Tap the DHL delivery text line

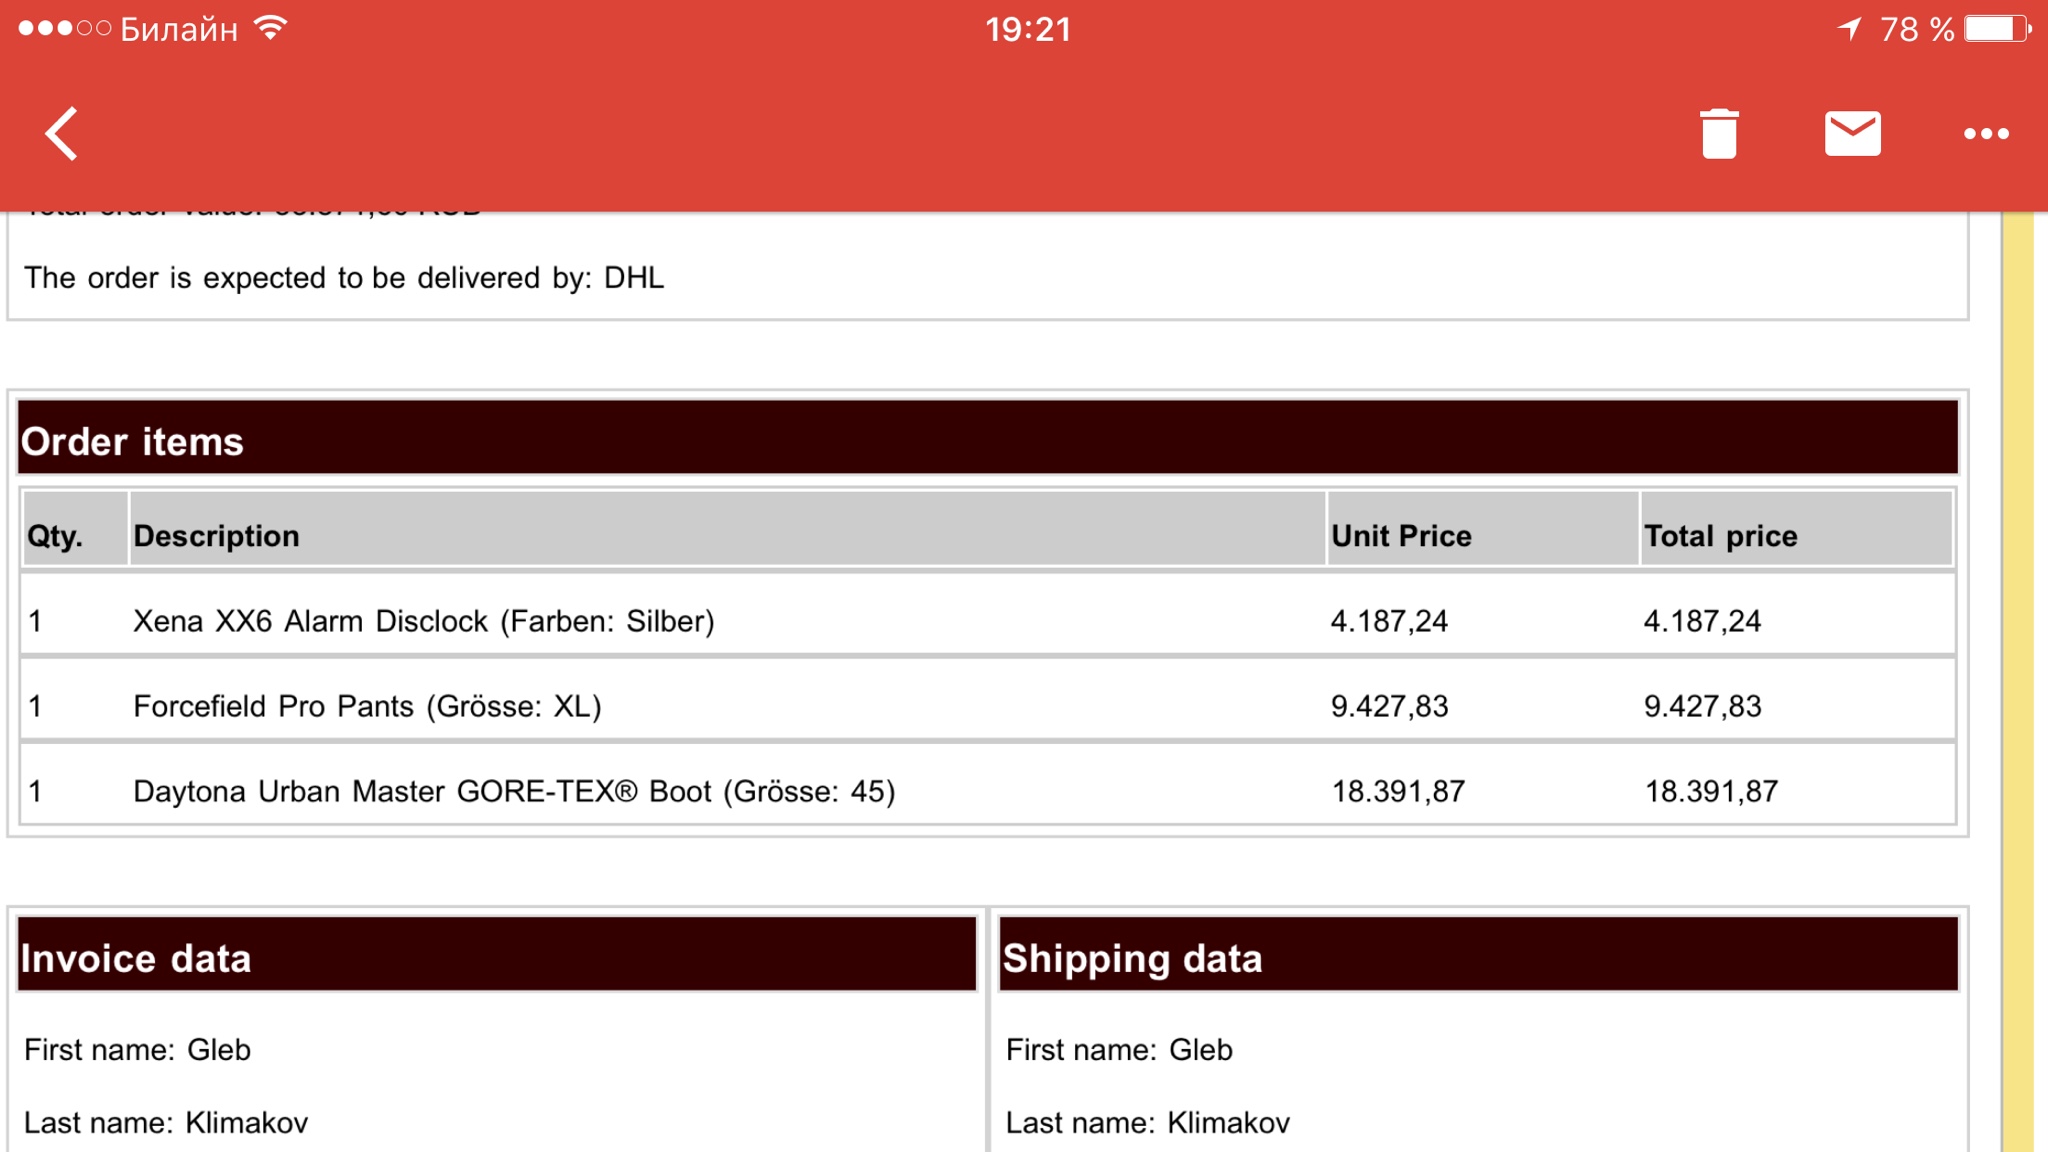[x=344, y=277]
